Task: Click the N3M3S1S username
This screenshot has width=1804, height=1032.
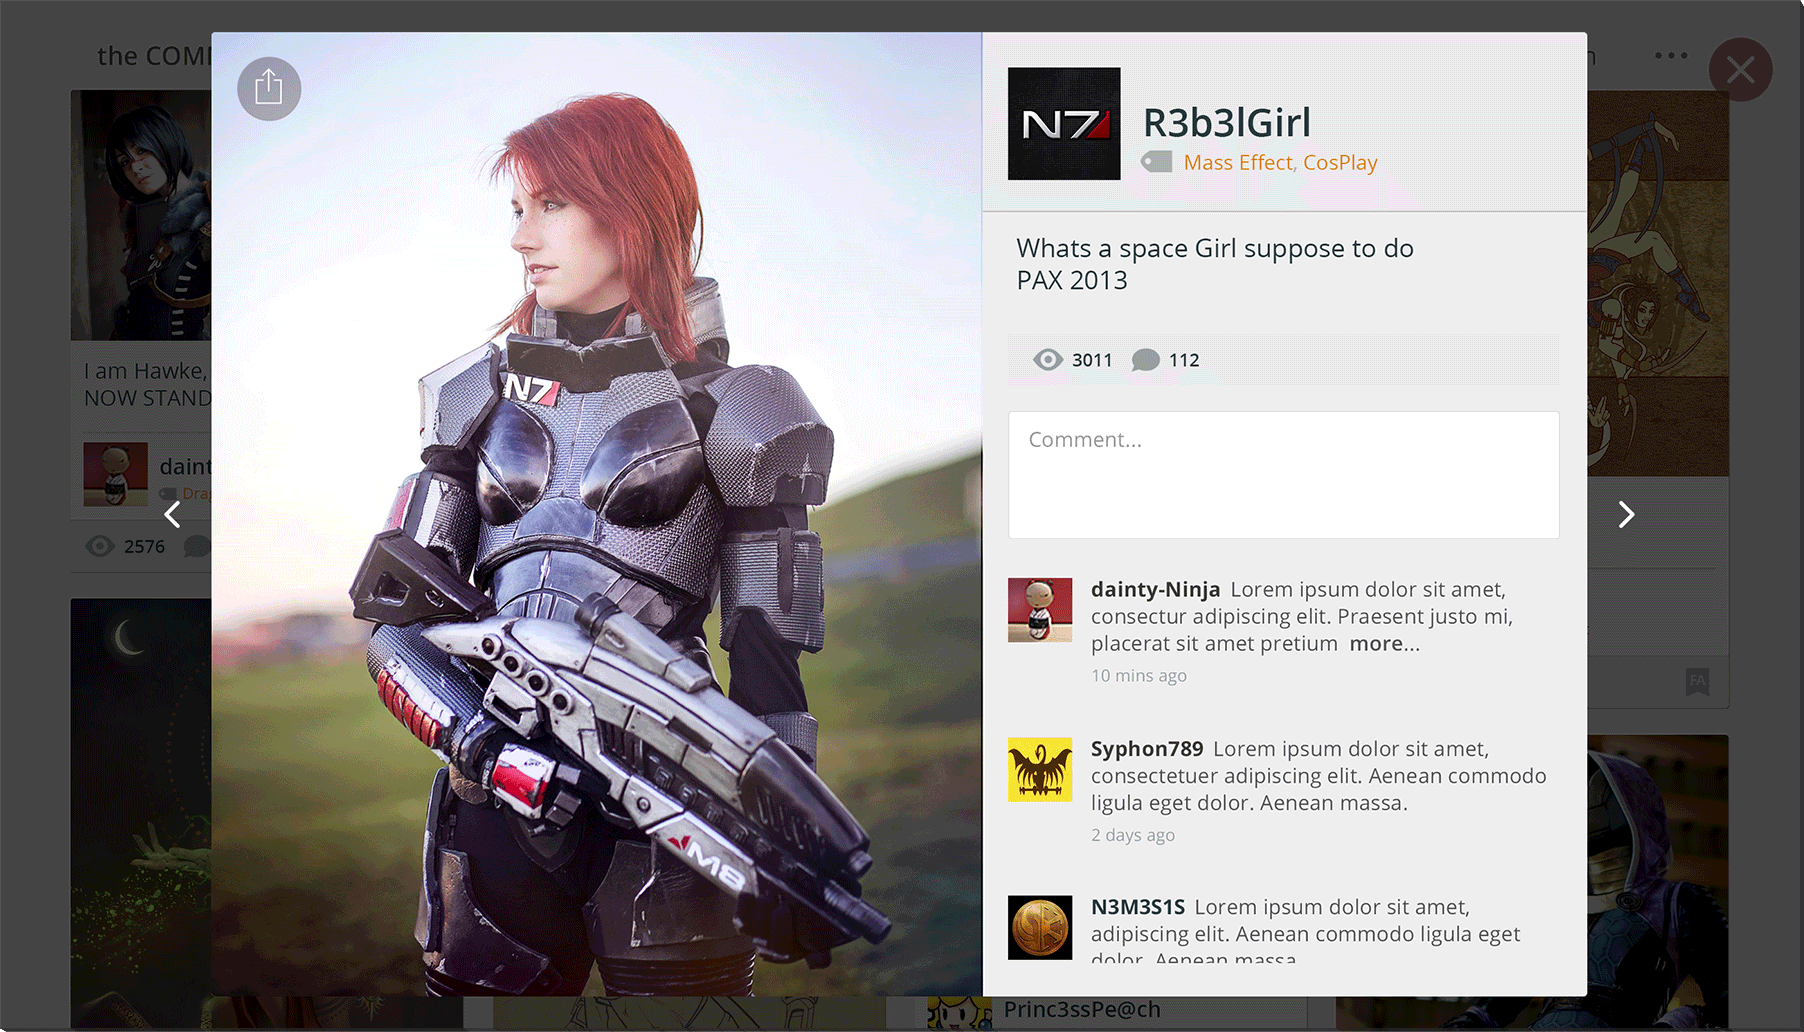Action: pyautogui.click(x=1138, y=907)
